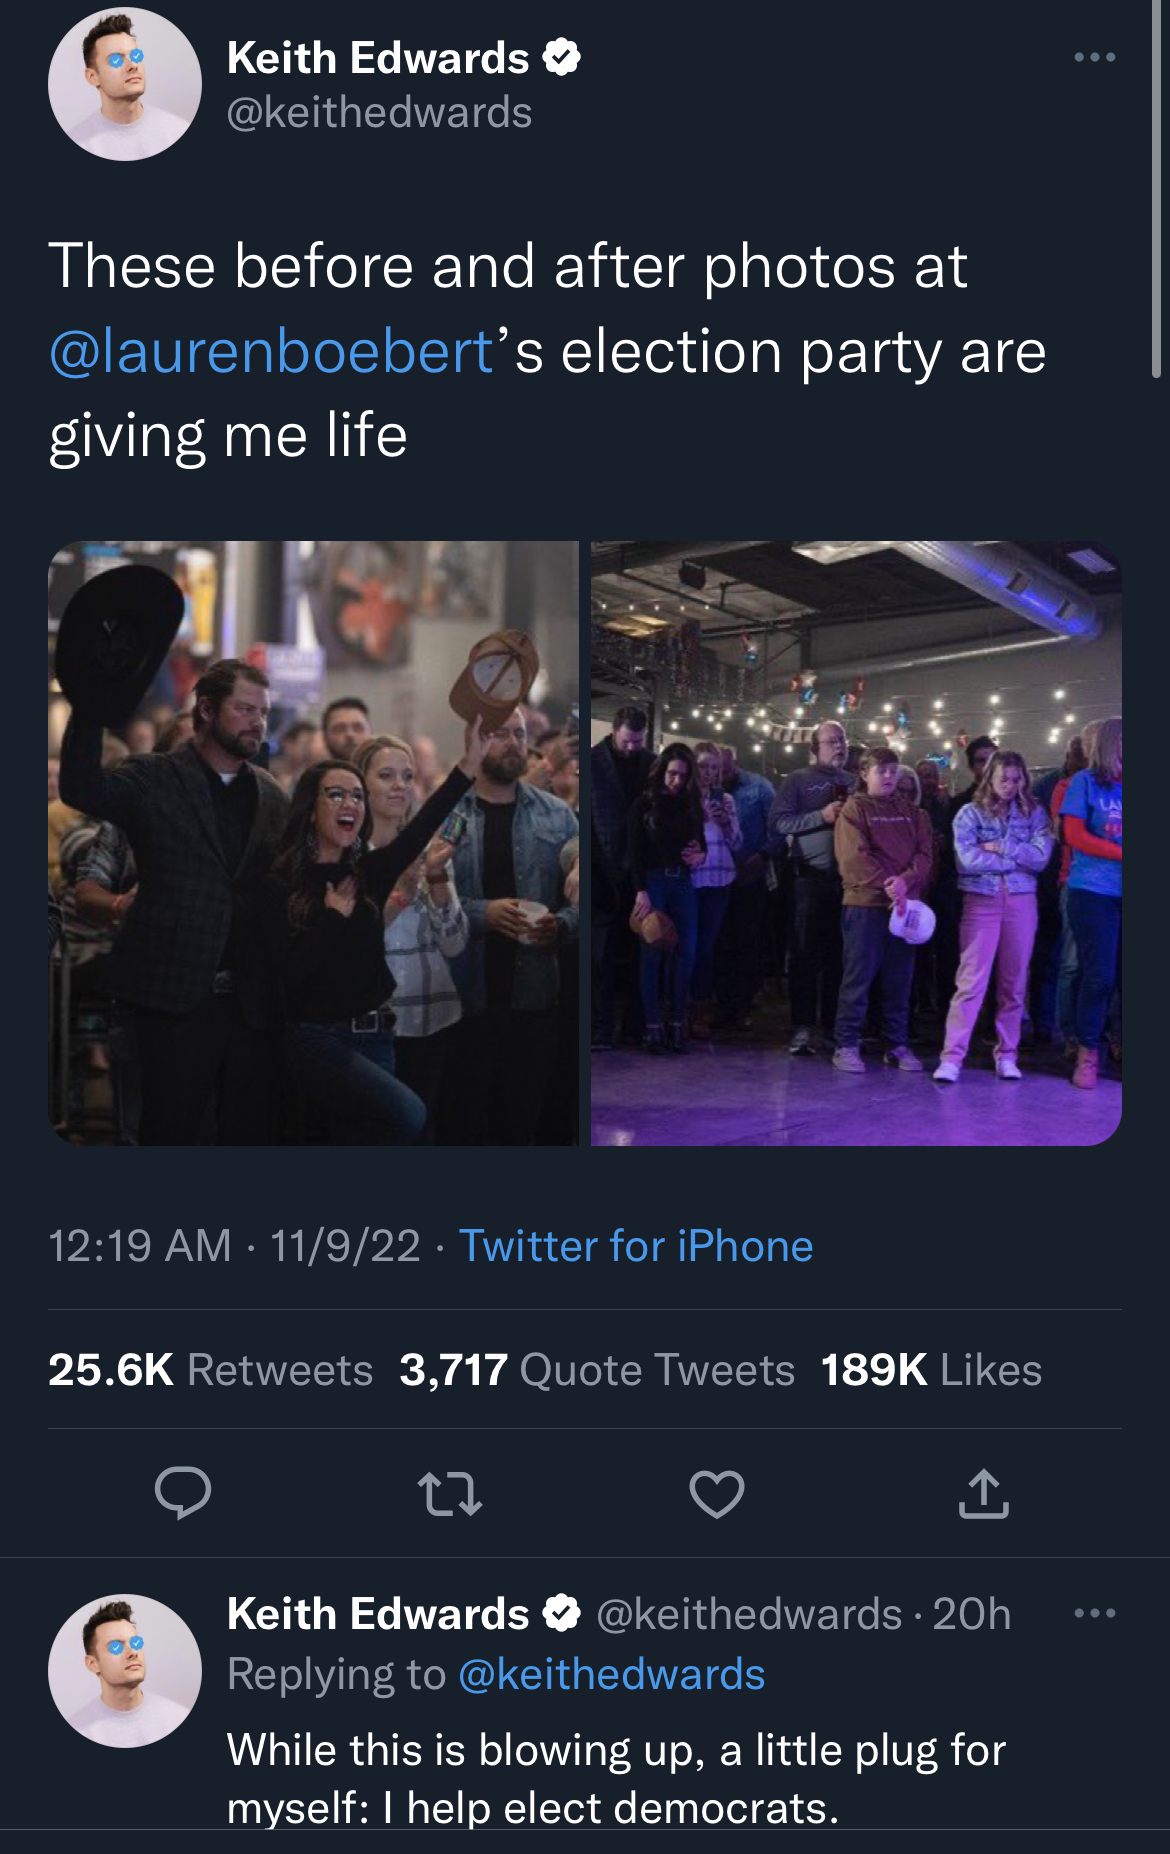Open the right photo with purple lighting

point(856,843)
